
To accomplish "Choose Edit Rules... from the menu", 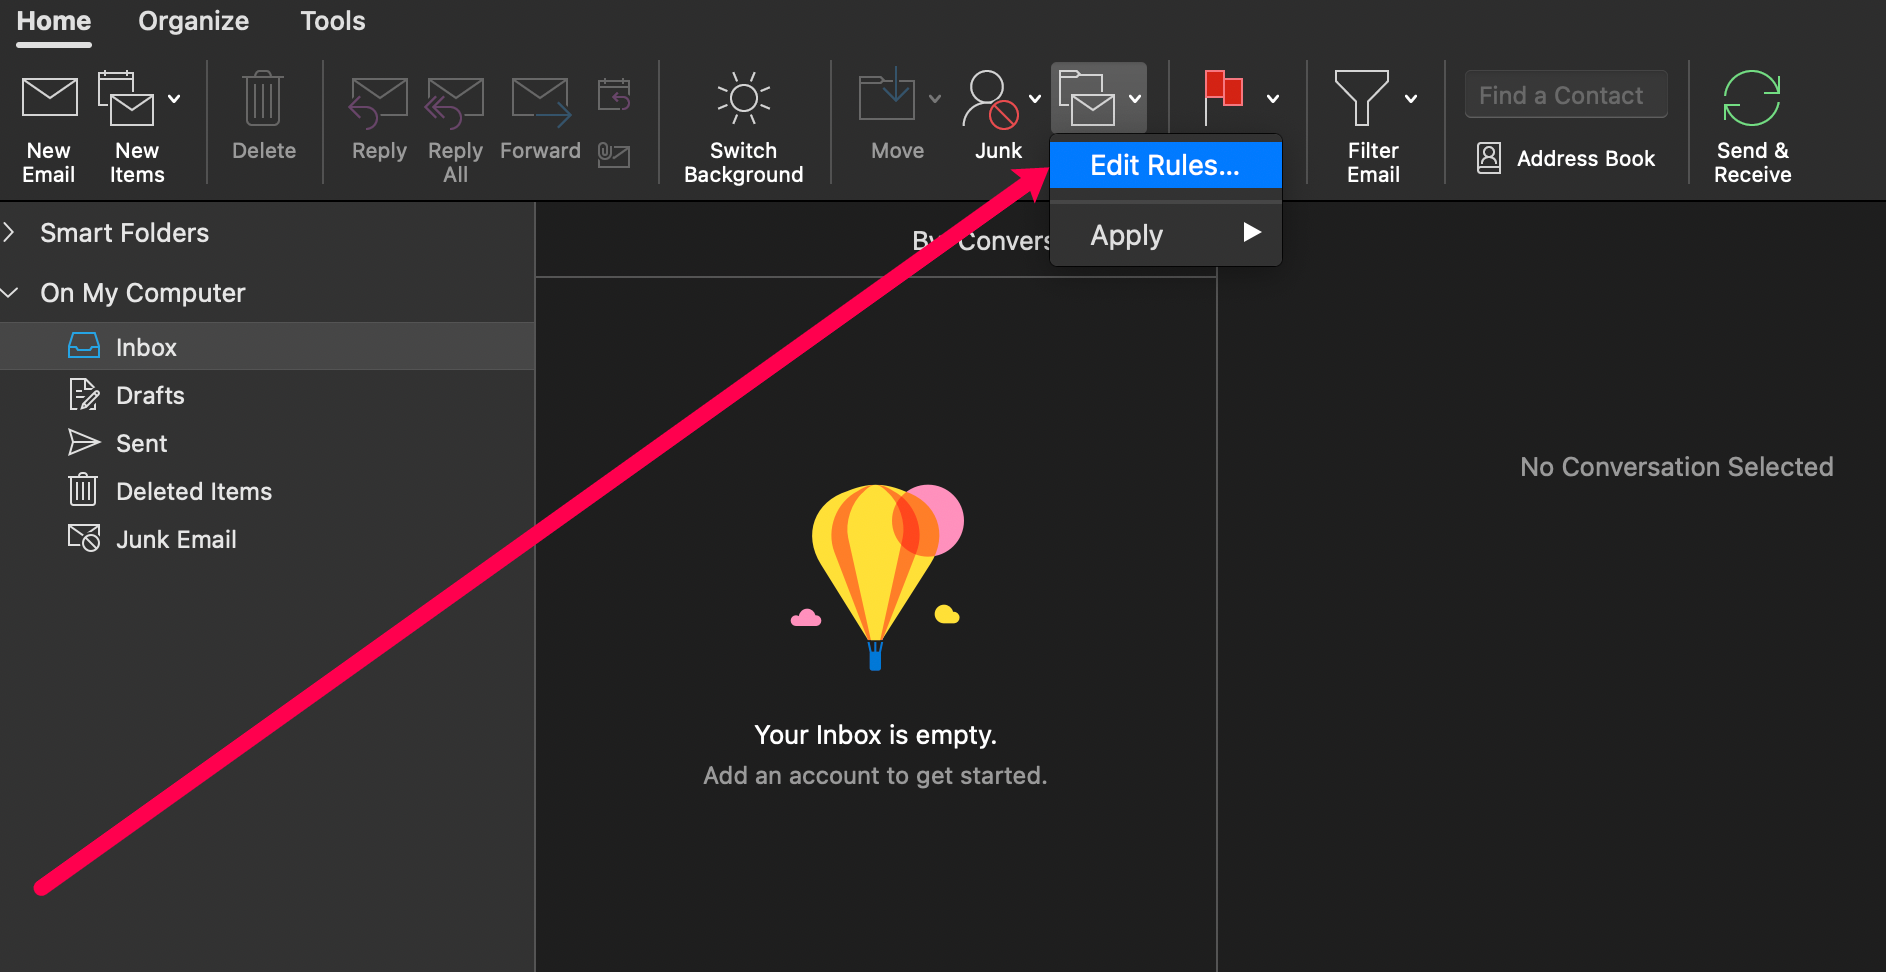I will [x=1166, y=165].
